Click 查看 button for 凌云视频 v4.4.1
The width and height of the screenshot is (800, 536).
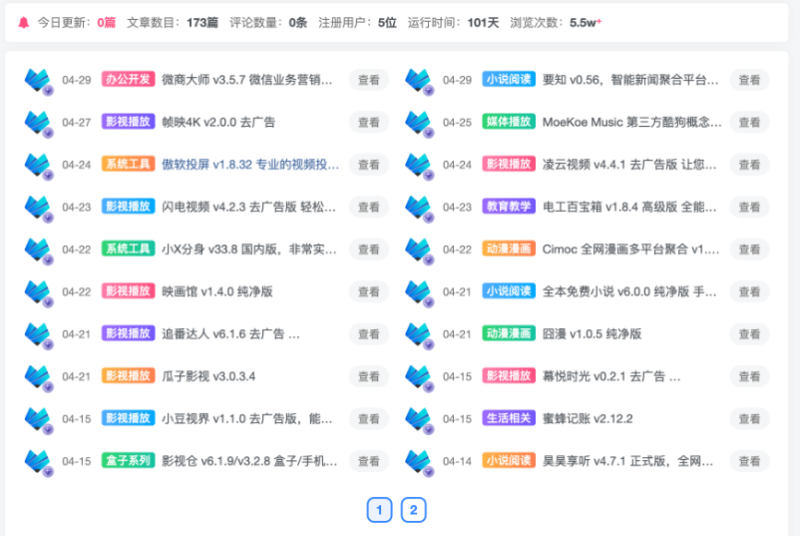point(749,165)
